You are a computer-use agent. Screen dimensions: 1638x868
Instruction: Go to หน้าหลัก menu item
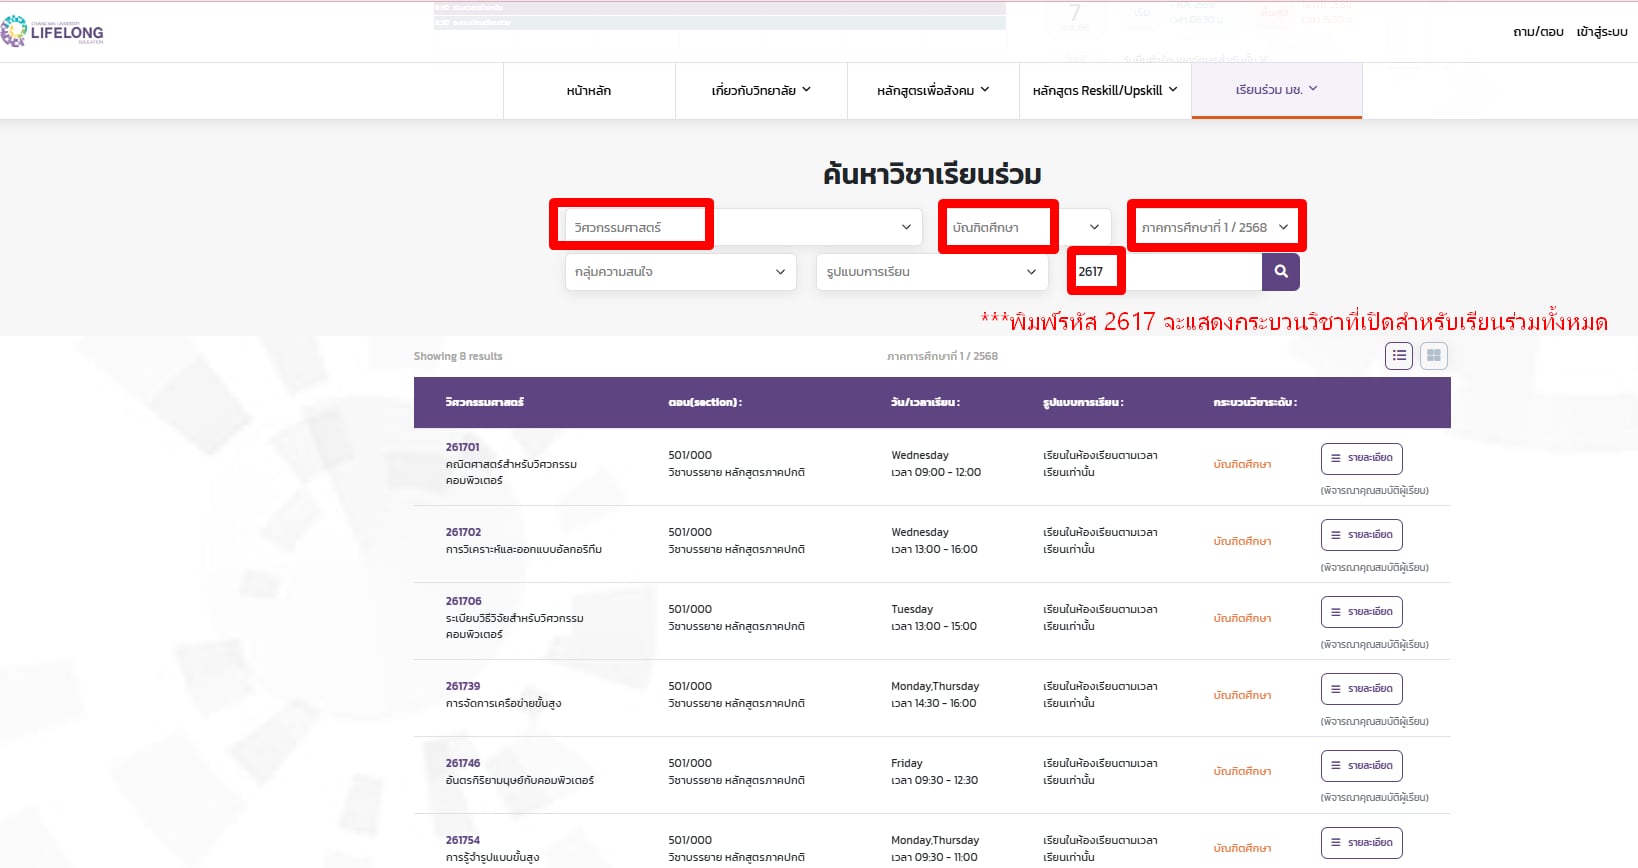pos(589,91)
